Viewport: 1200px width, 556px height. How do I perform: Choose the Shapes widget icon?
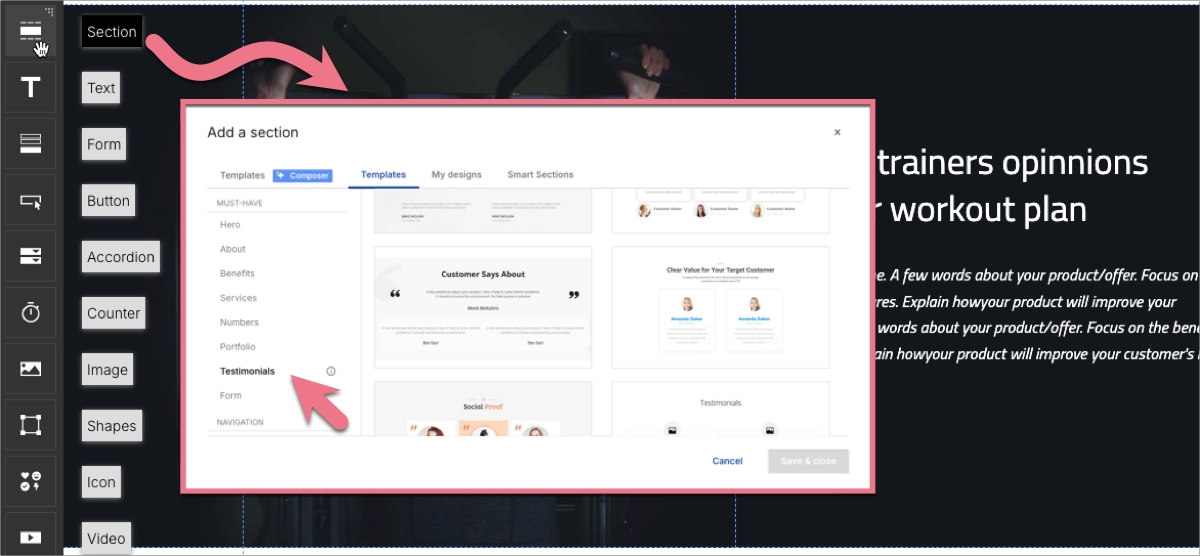(x=30, y=425)
